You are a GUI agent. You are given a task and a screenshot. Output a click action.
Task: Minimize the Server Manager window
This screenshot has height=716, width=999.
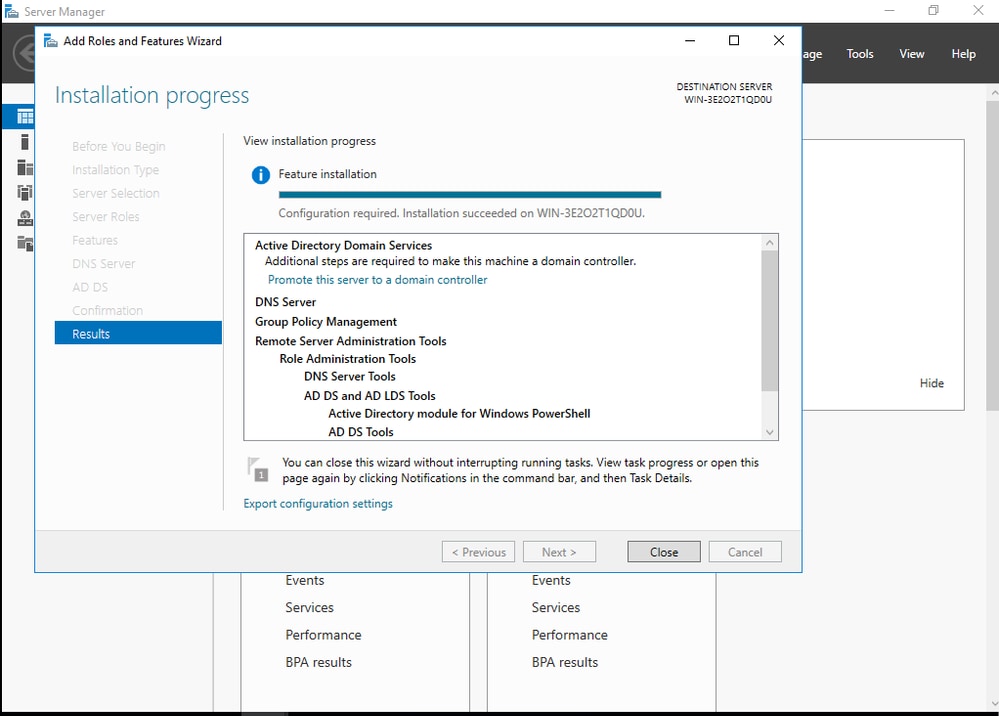click(x=889, y=11)
